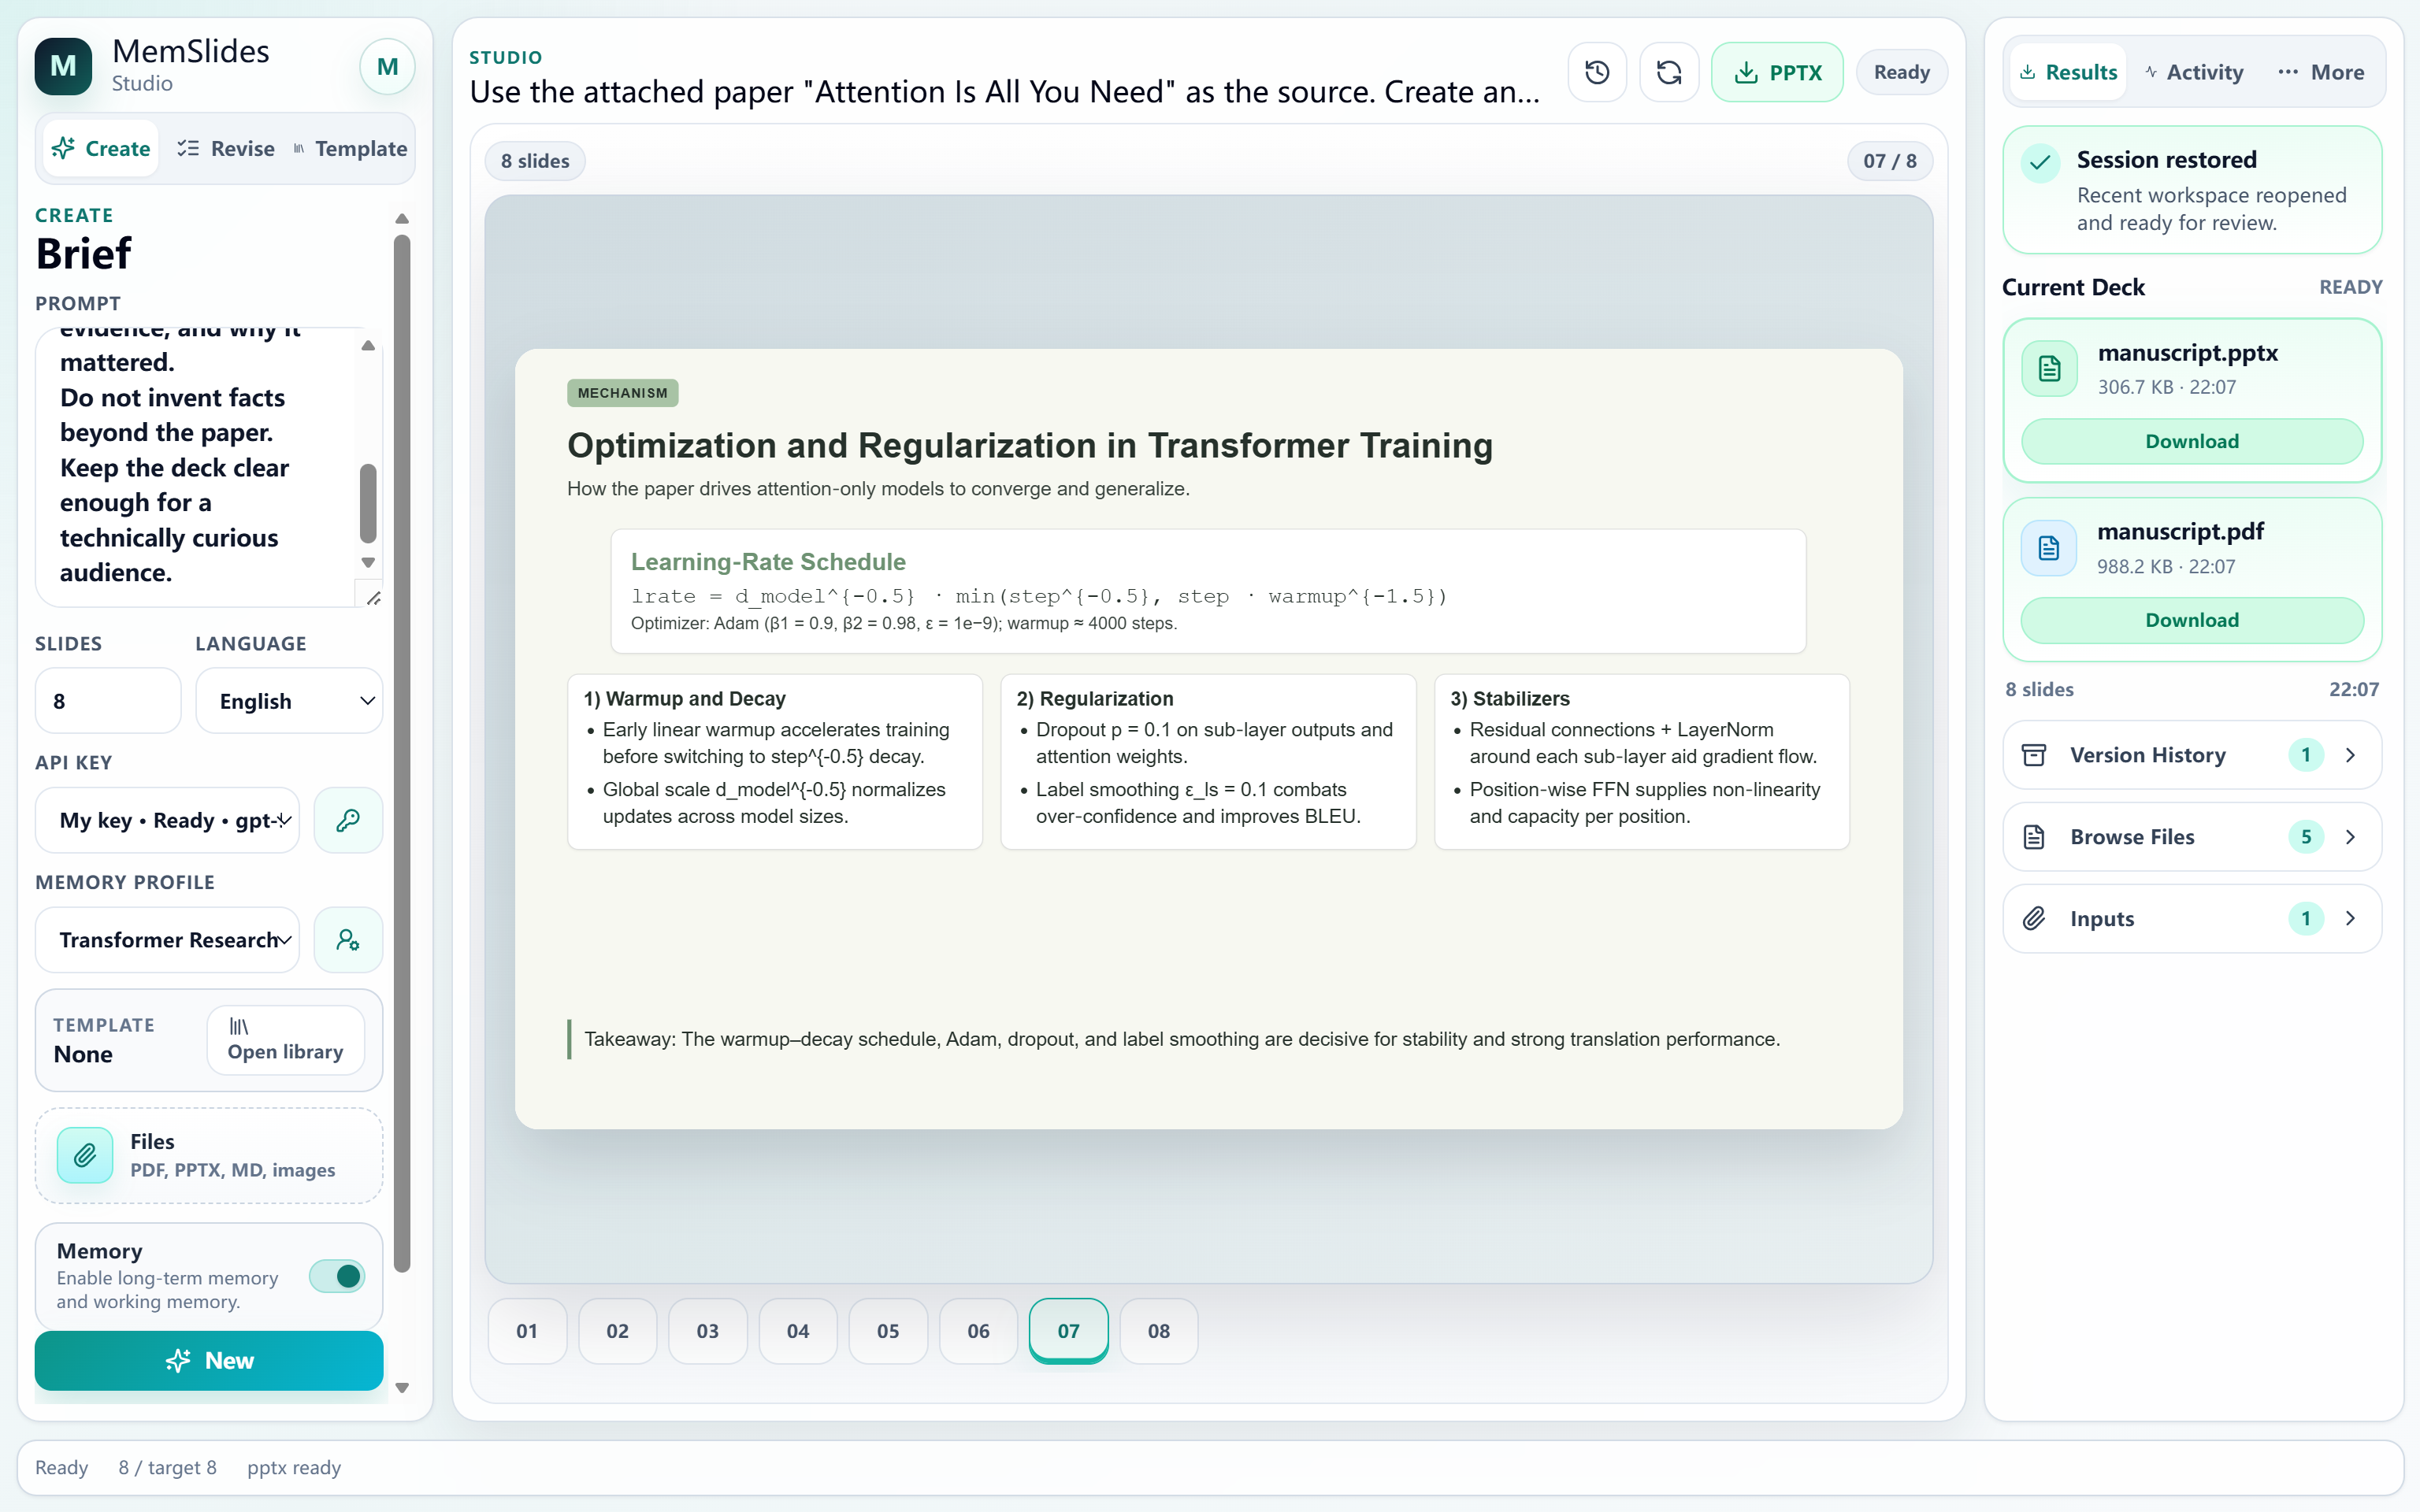Switch to the Create tab
This screenshot has height=1512, width=2420.
[x=101, y=149]
